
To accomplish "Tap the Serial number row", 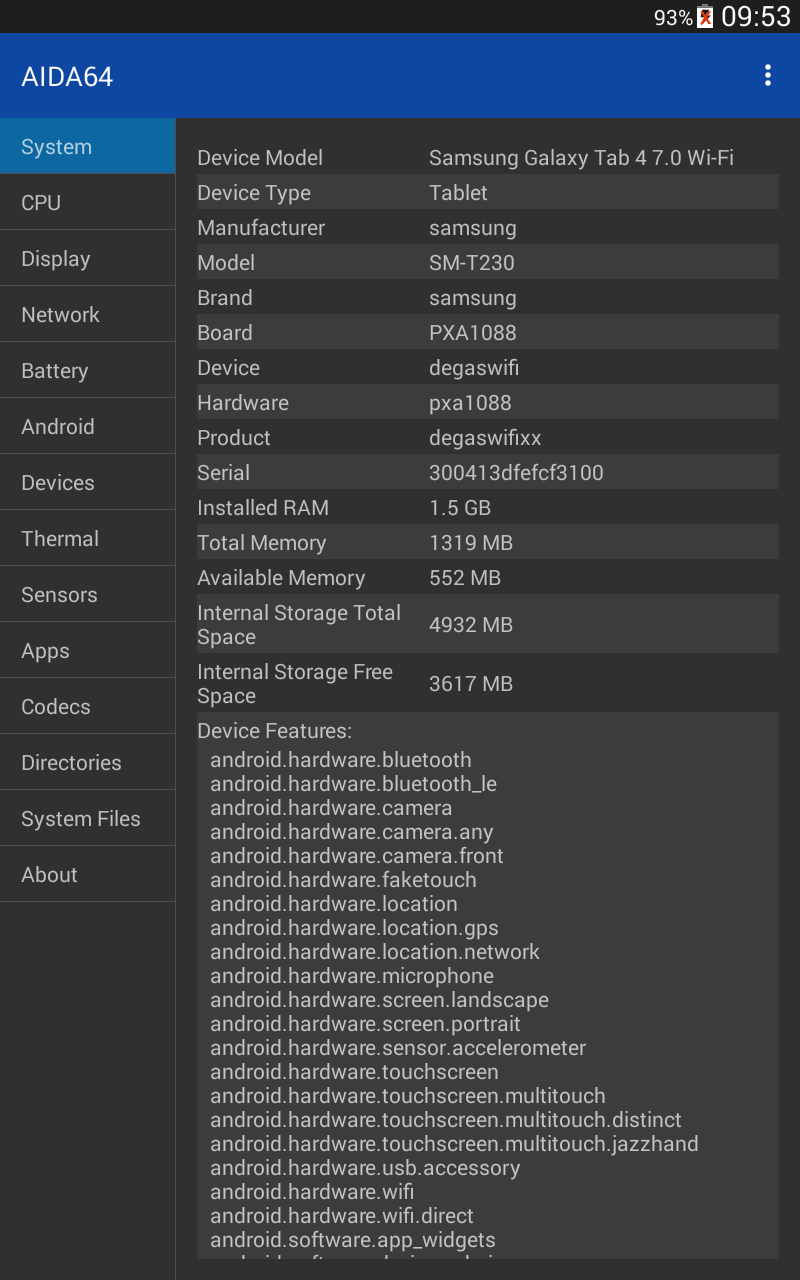I will 487,473.
